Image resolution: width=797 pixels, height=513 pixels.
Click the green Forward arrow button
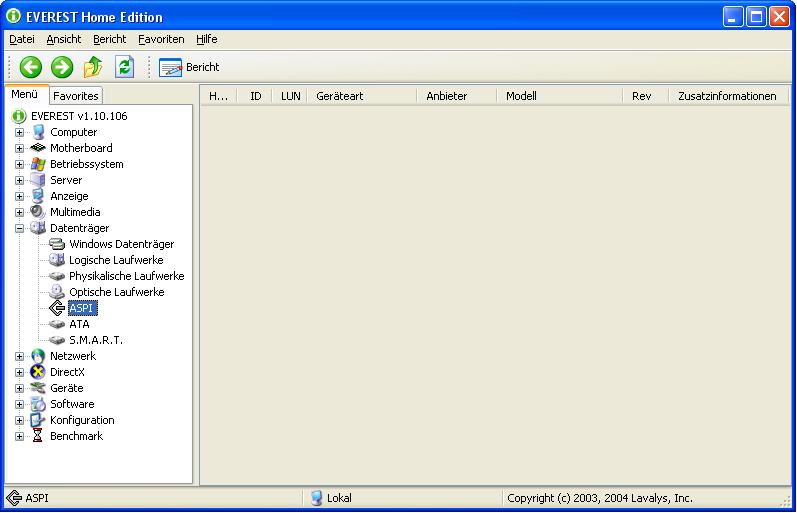pos(62,67)
